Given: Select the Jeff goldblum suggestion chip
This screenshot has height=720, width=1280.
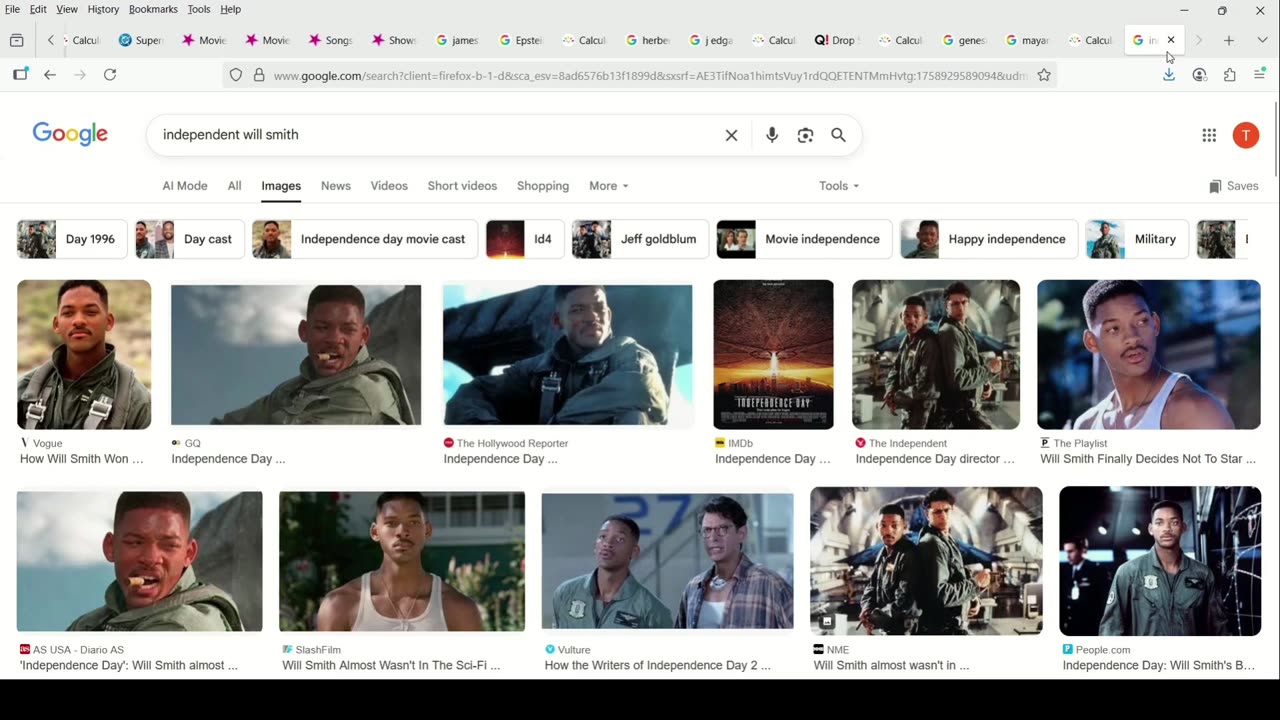Looking at the screenshot, I should pos(640,239).
